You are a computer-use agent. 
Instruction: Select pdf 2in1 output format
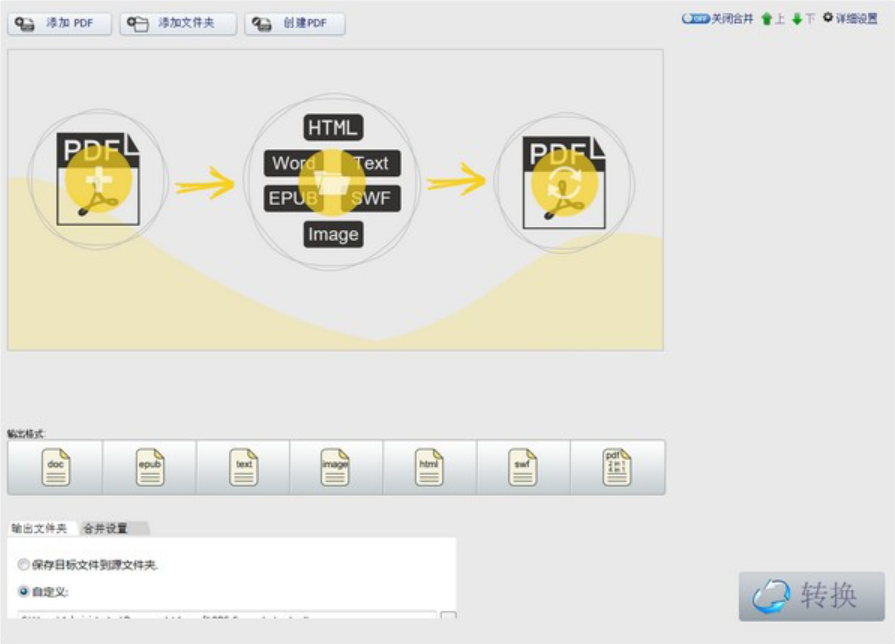tap(618, 467)
